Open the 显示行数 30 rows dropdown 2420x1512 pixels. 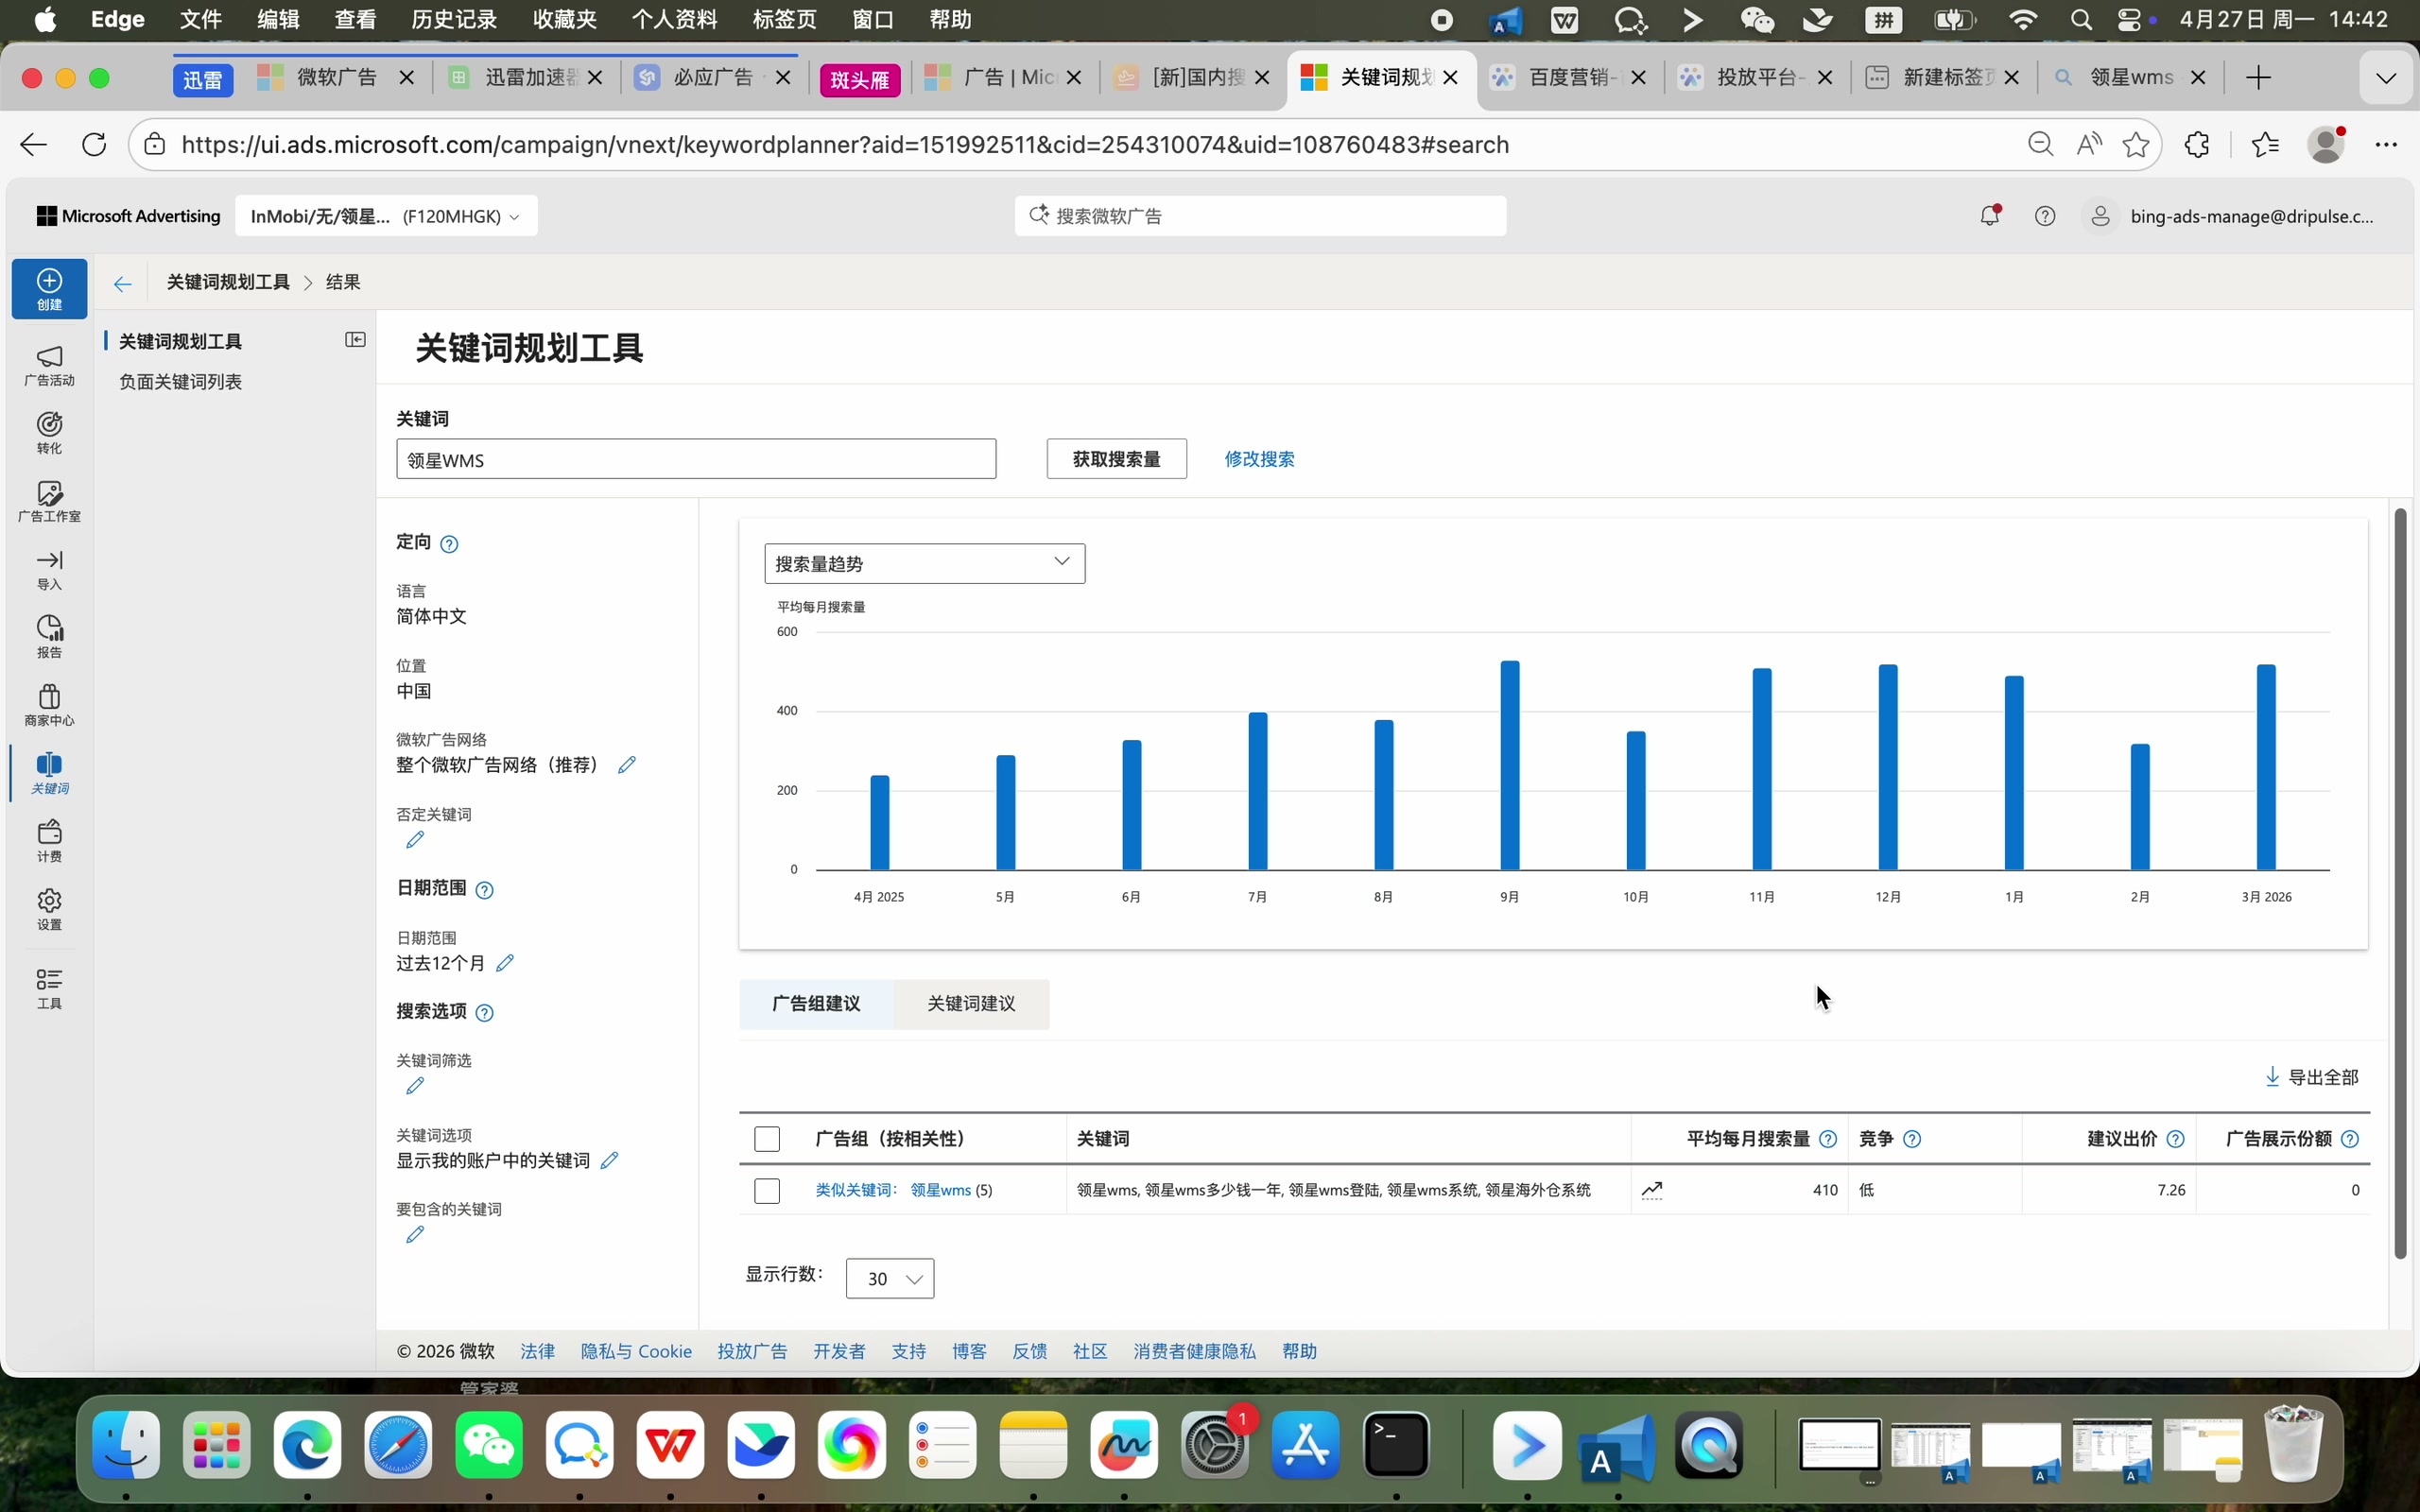889,1278
